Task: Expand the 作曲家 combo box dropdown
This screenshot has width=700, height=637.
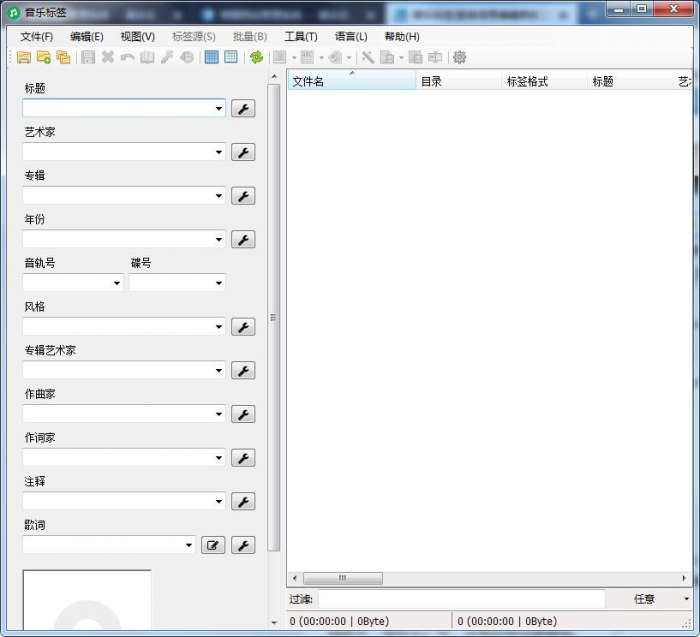Action: click(219, 414)
